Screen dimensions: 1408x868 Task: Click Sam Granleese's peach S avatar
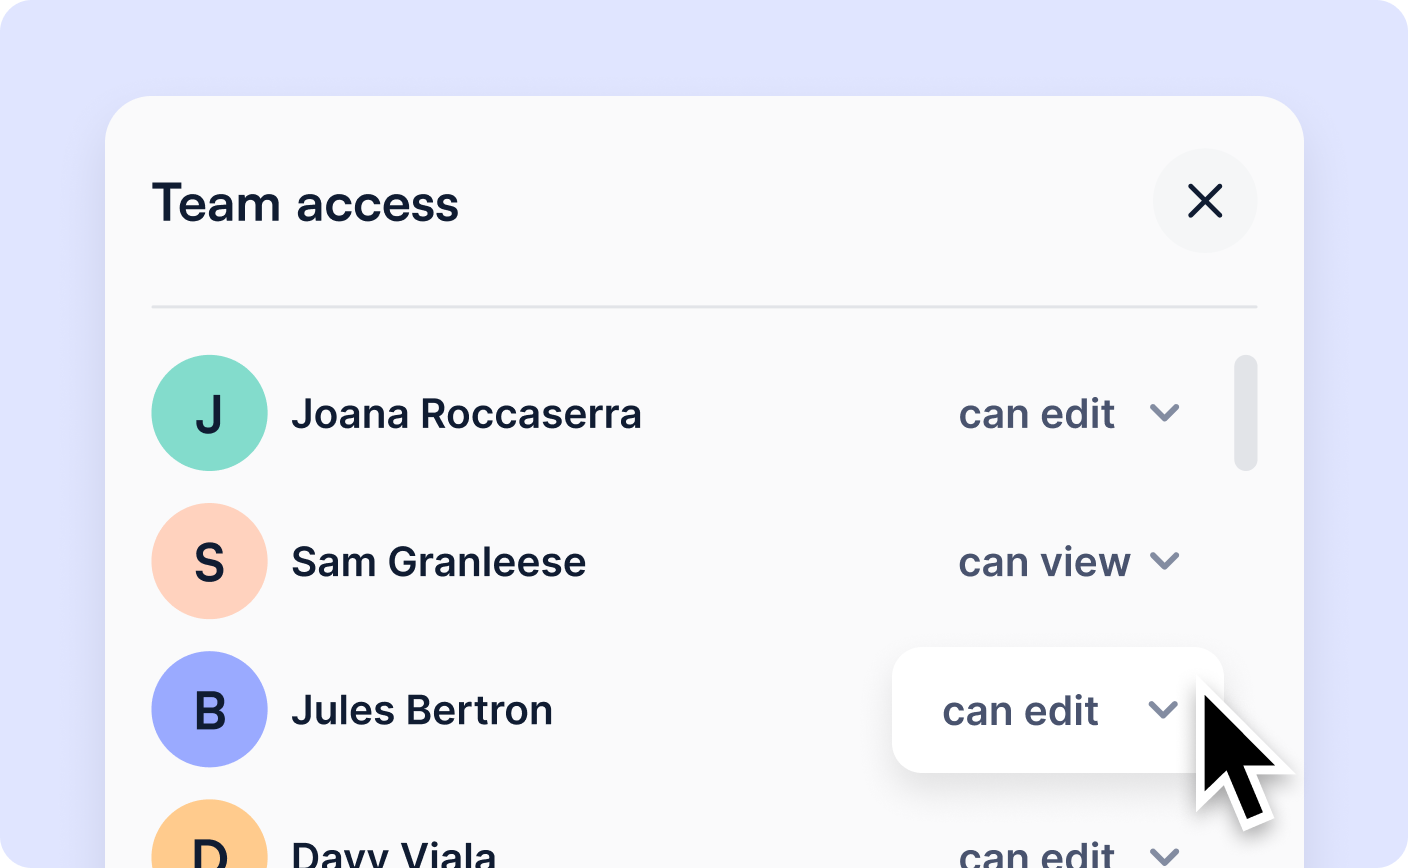(209, 561)
